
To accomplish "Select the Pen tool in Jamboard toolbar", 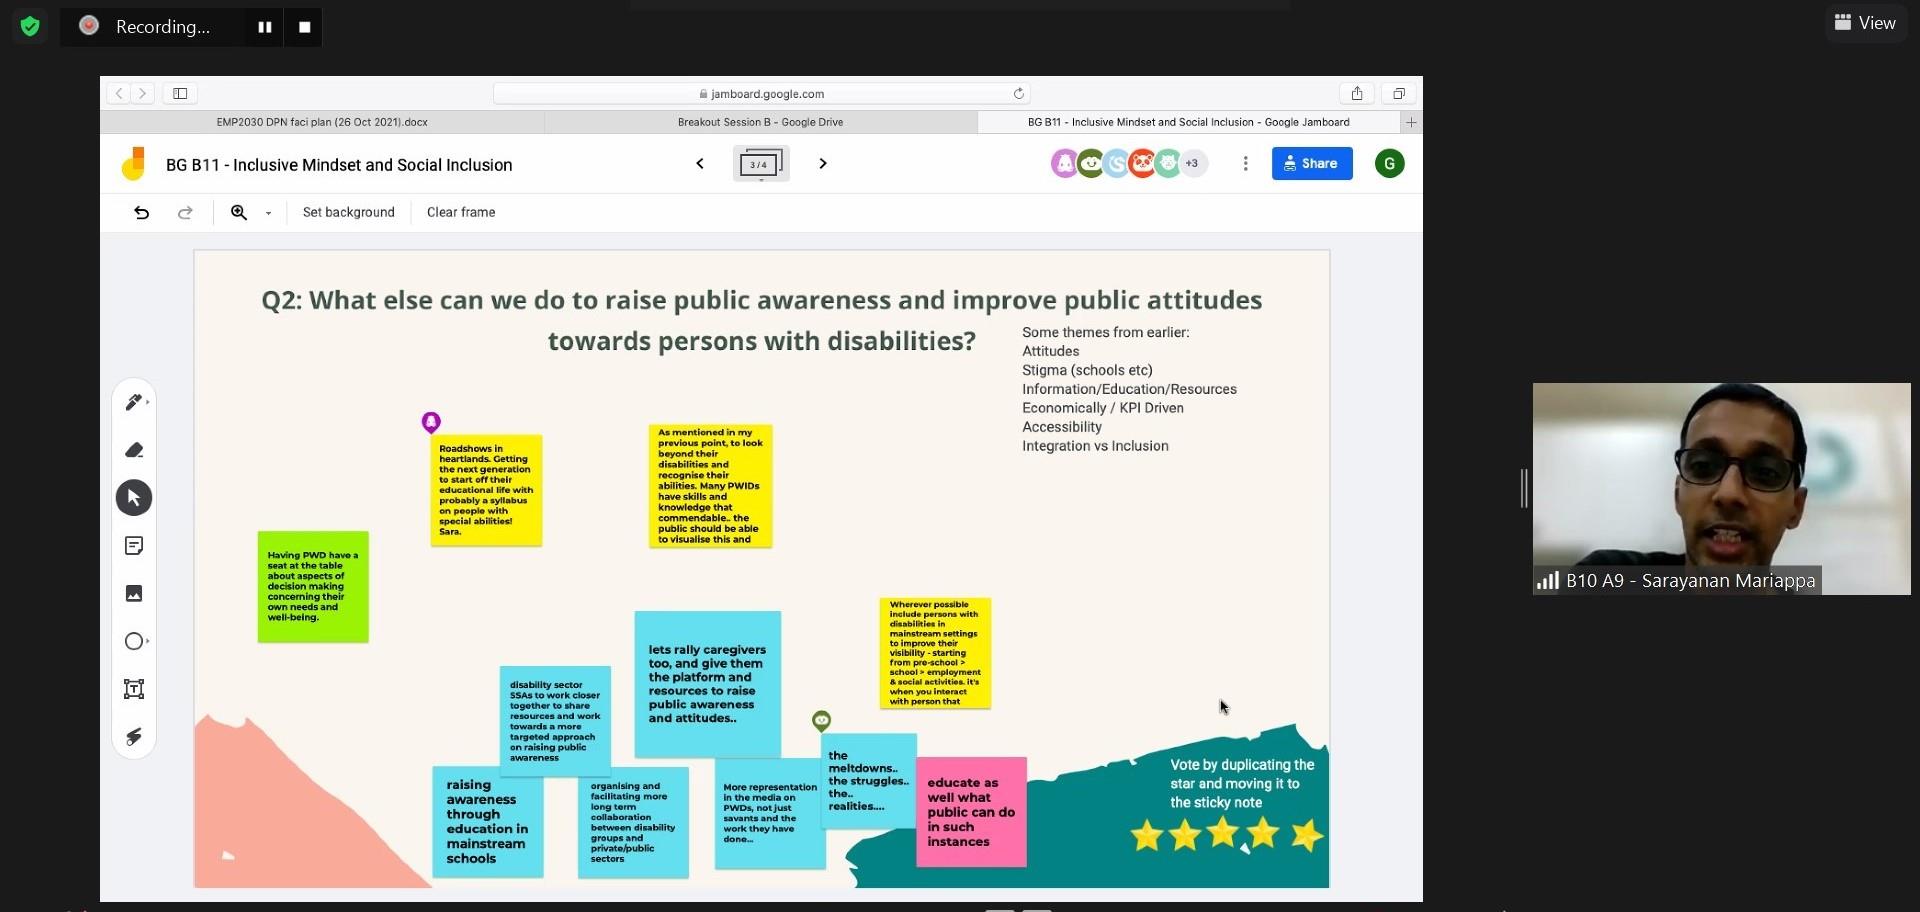I will pos(133,402).
